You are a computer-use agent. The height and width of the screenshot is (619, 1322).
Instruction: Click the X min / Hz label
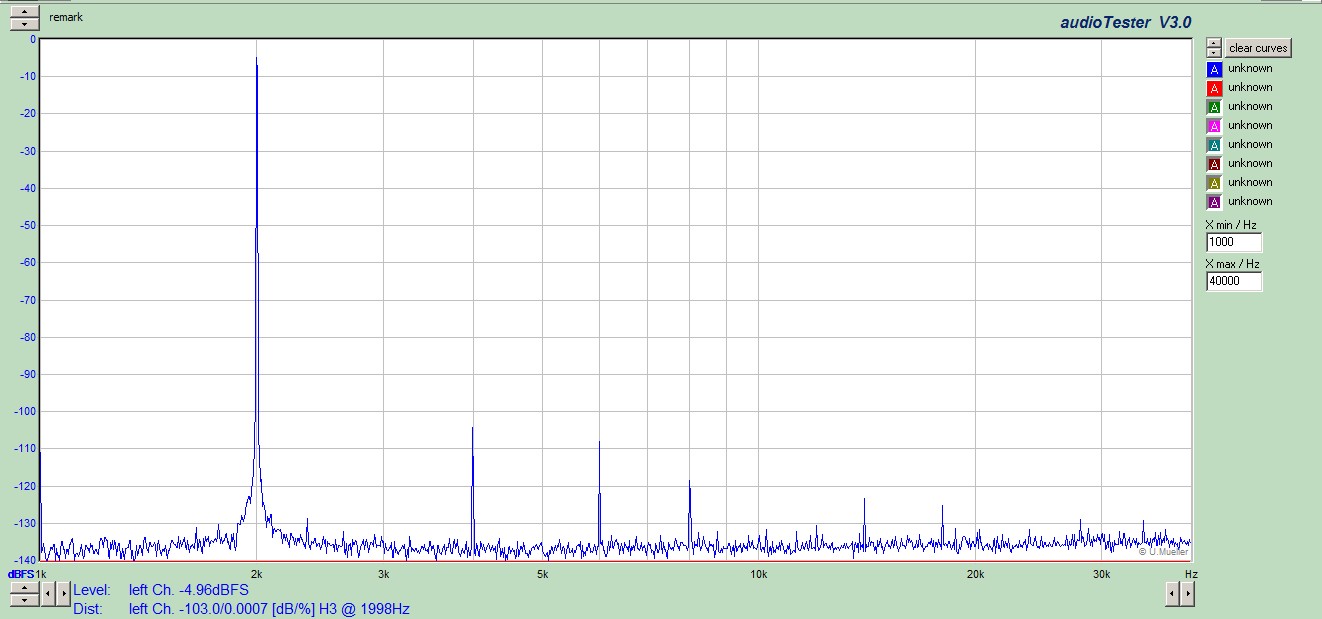pos(1232,224)
